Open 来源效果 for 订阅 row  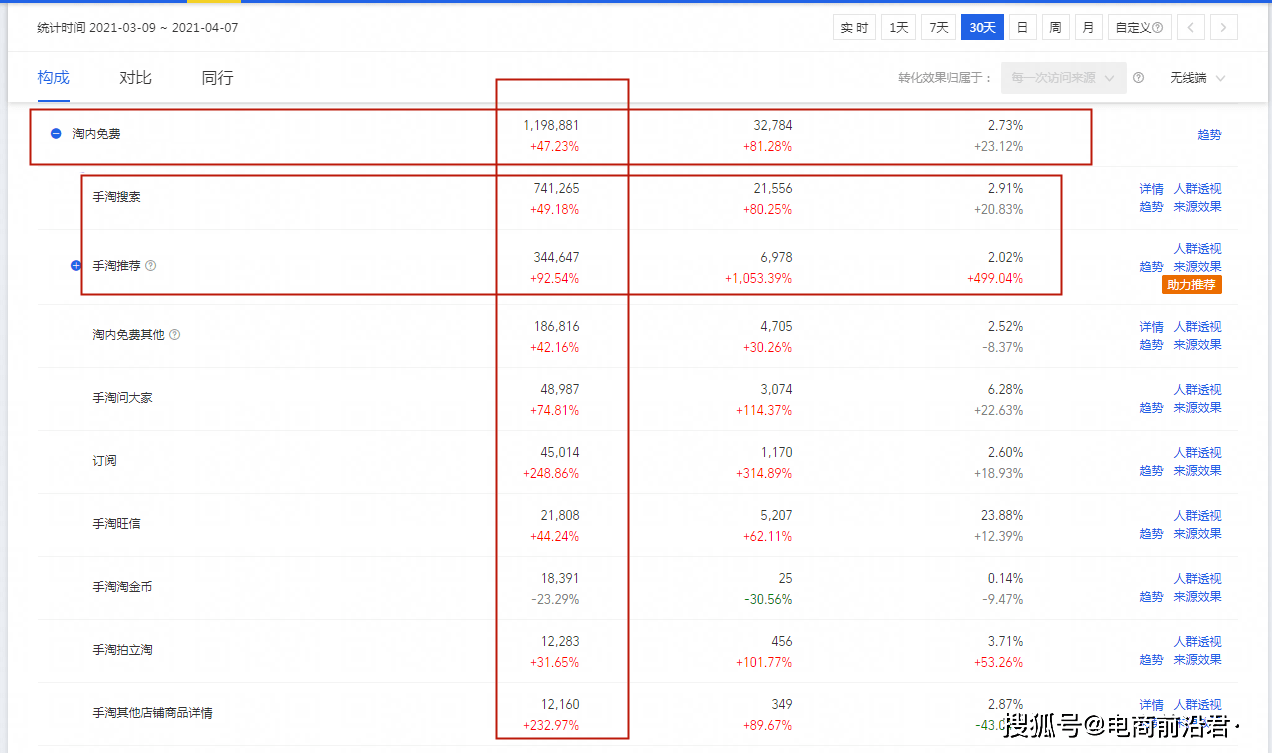point(1197,471)
